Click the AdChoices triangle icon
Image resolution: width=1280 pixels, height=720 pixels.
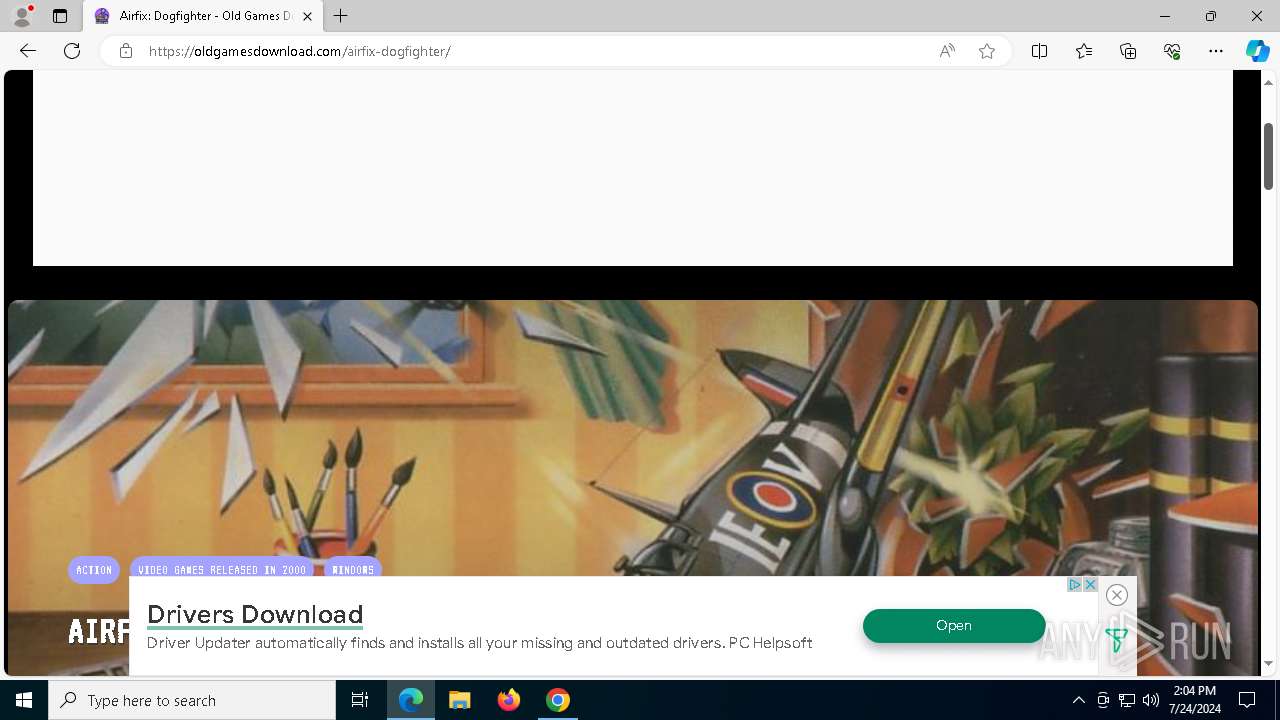point(1074,584)
